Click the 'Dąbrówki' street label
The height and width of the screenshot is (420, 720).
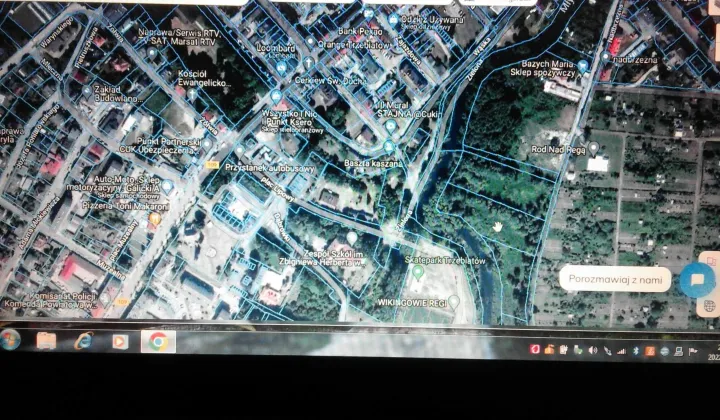282,227
